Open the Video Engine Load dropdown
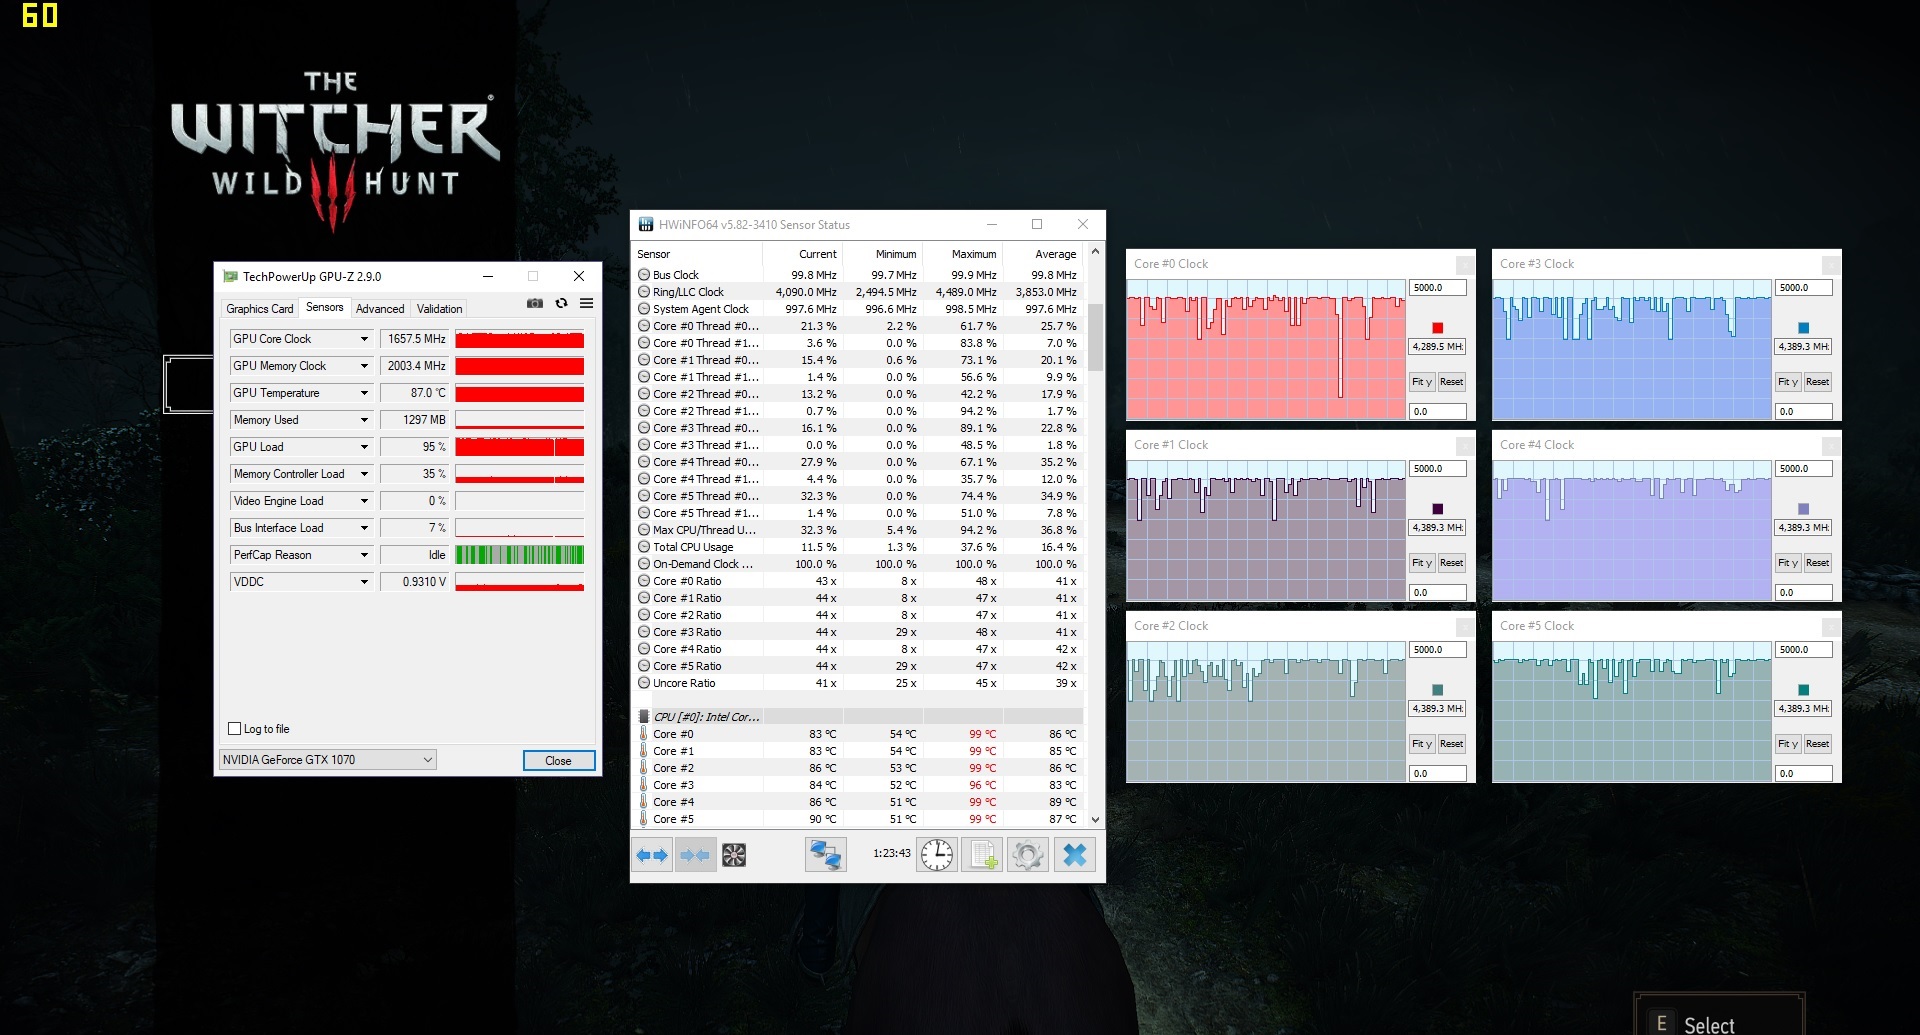The image size is (1920, 1035). click(364, 501)
